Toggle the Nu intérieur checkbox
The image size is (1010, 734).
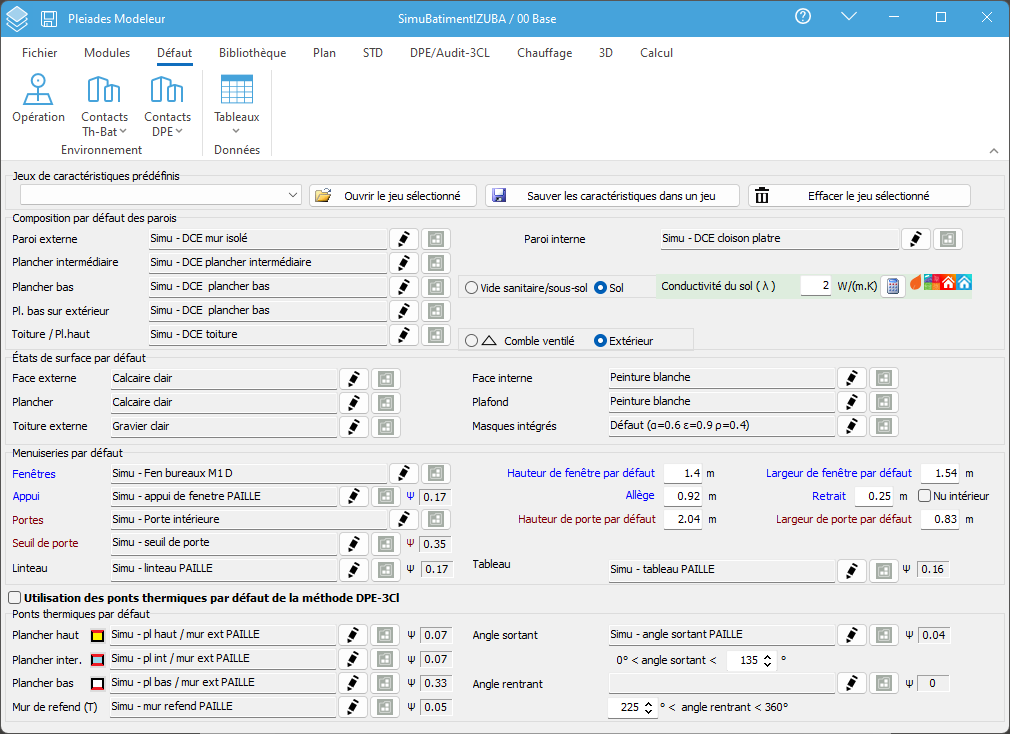[924, 496]
